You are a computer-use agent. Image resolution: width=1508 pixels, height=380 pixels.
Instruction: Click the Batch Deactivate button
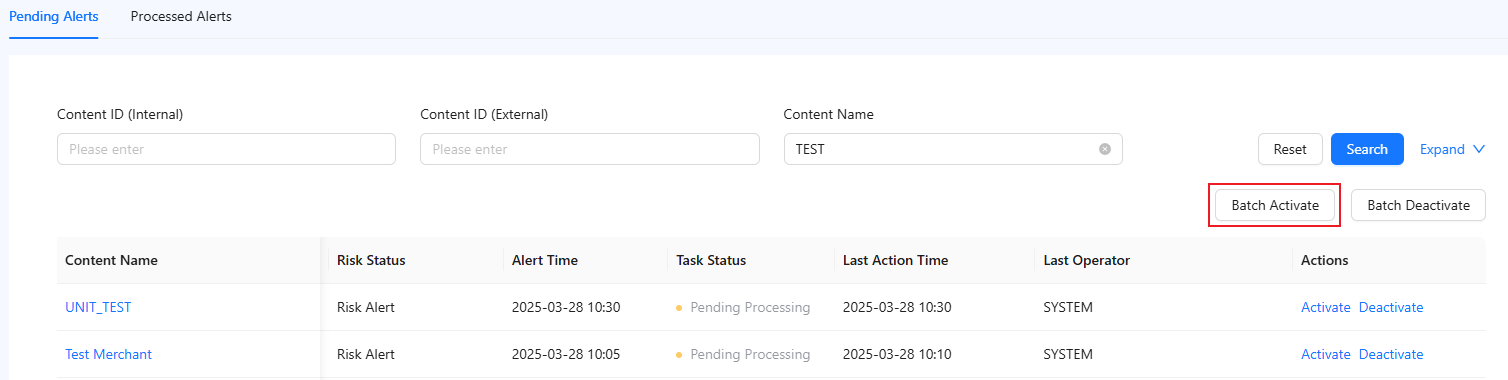(x=1418, y=205)
